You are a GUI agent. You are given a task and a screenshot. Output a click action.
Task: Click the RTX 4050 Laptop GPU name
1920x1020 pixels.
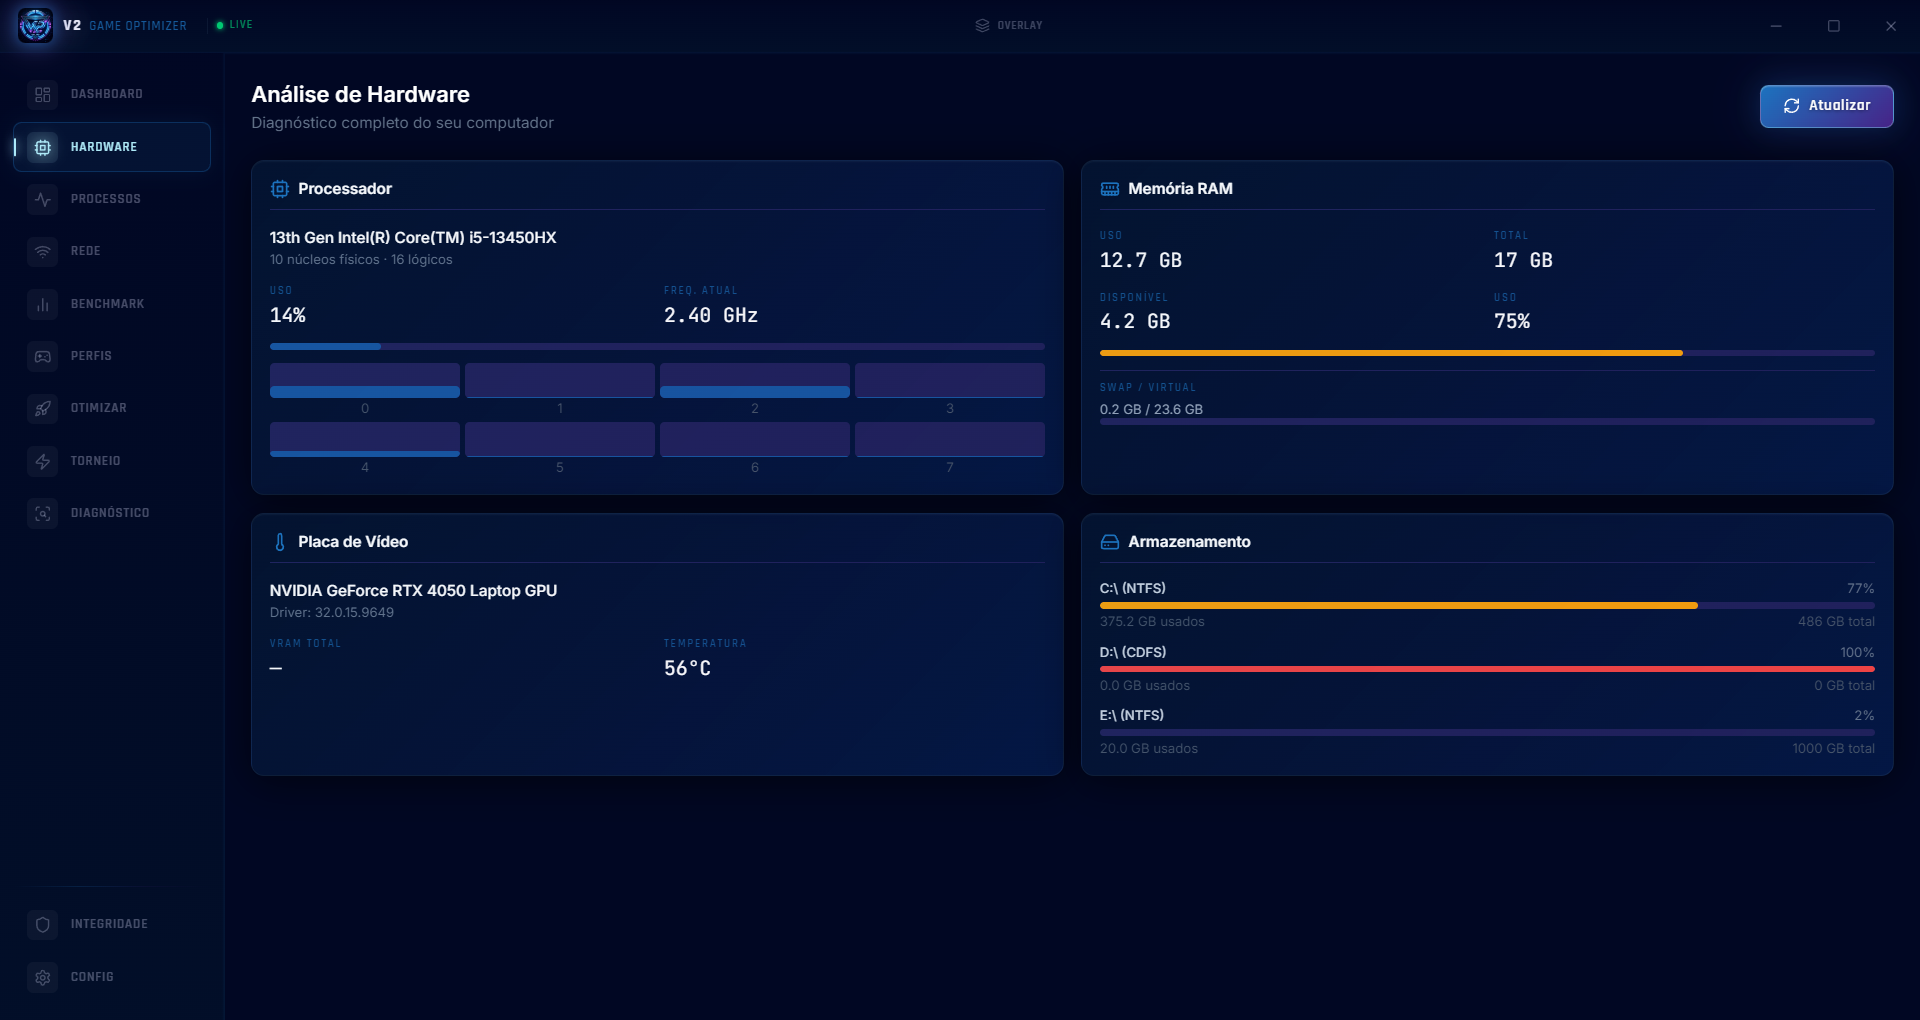(x=413, y=591)
